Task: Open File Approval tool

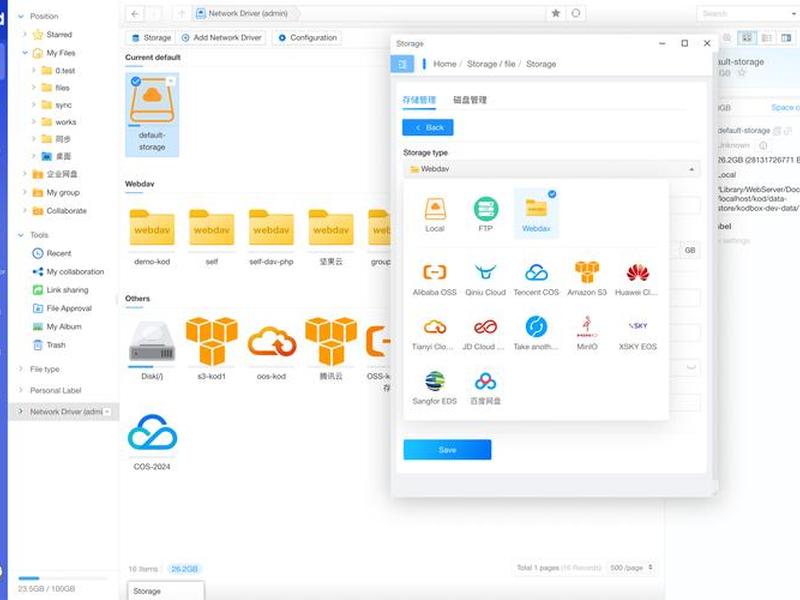Action: pyautogui.click(x=62, y=308)
